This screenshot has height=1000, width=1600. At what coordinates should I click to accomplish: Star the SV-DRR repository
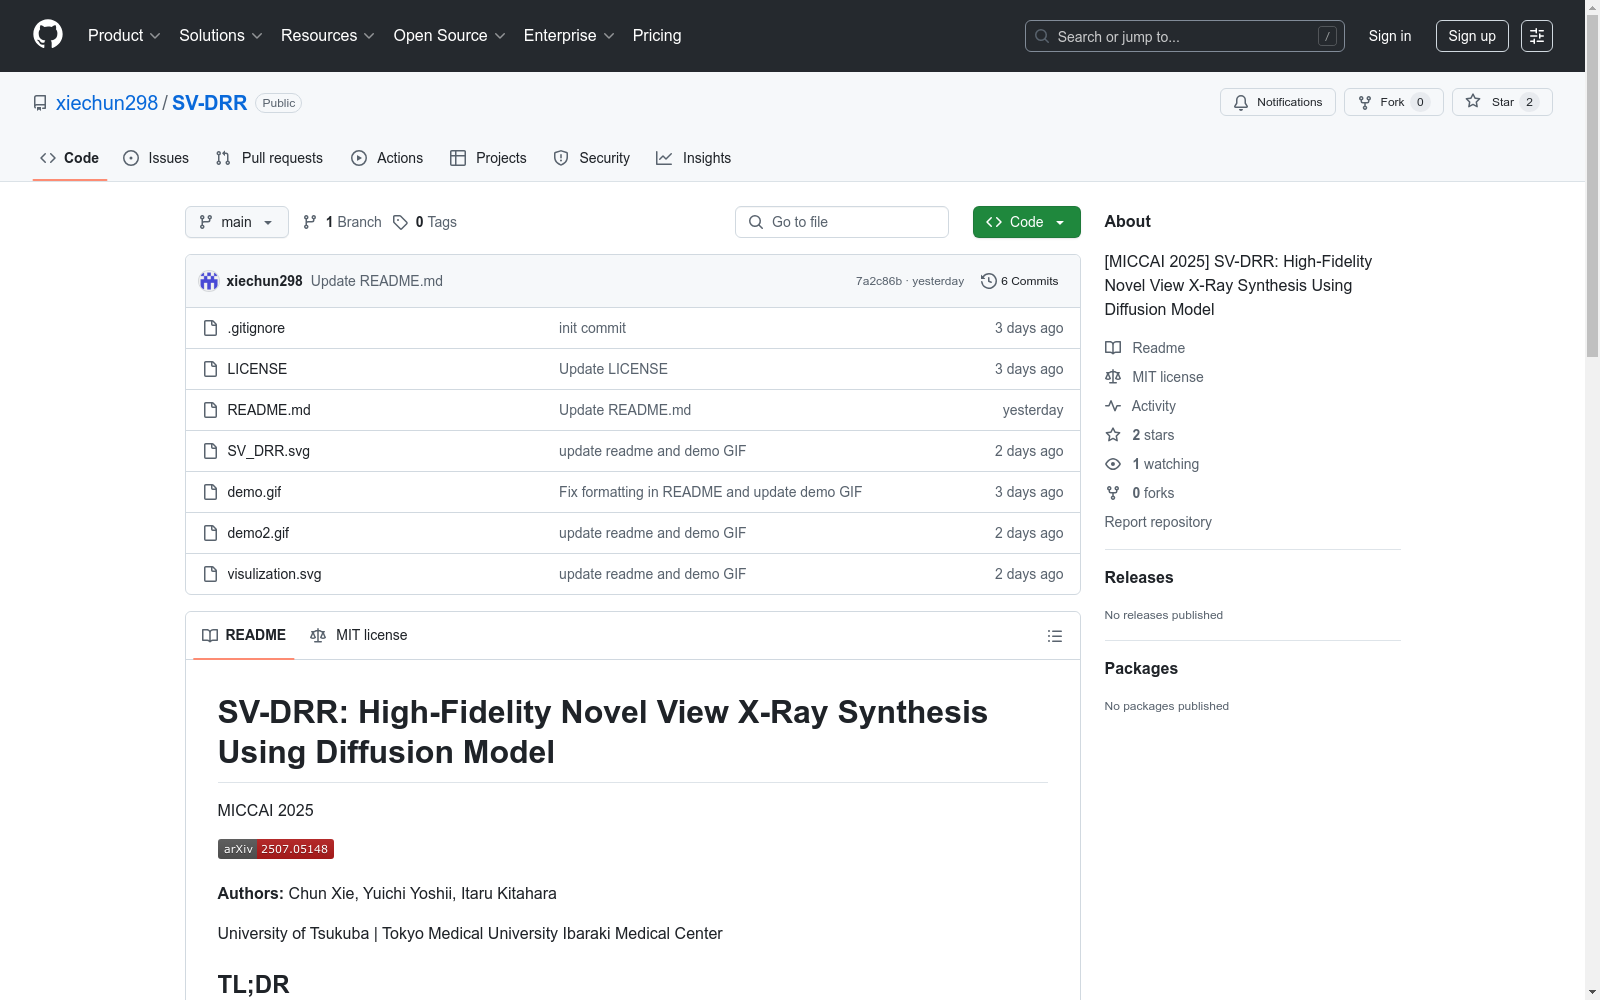(x=1501, y=102)
